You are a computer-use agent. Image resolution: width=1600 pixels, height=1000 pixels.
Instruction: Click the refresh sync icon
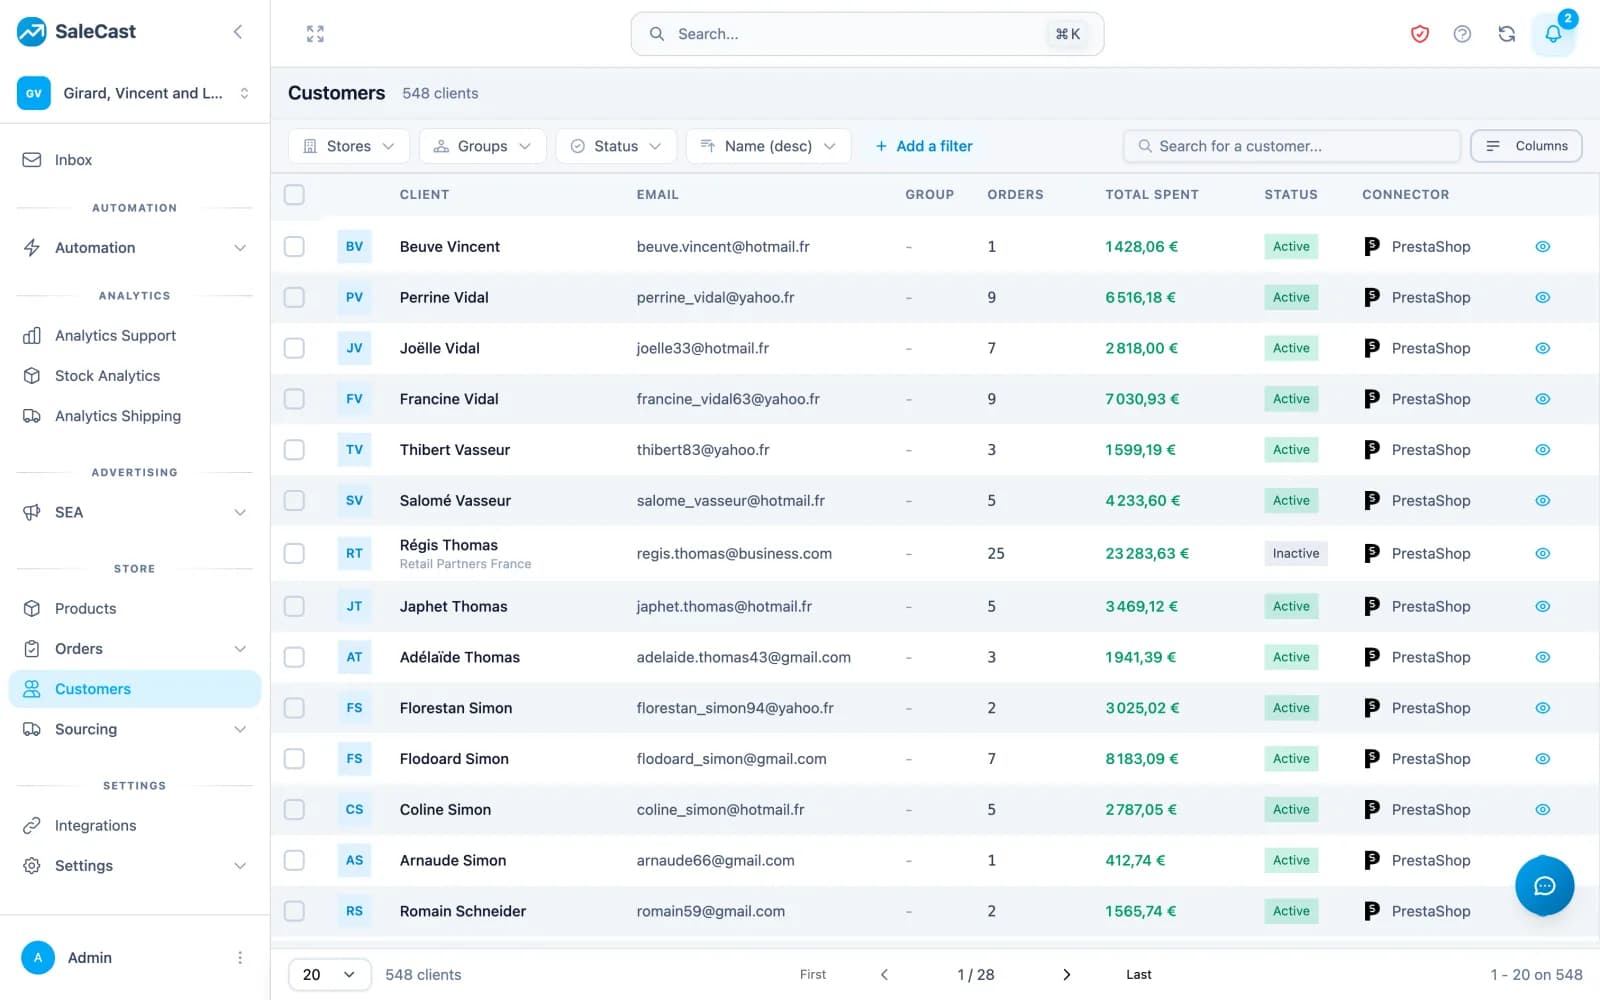coord(1506,34)
